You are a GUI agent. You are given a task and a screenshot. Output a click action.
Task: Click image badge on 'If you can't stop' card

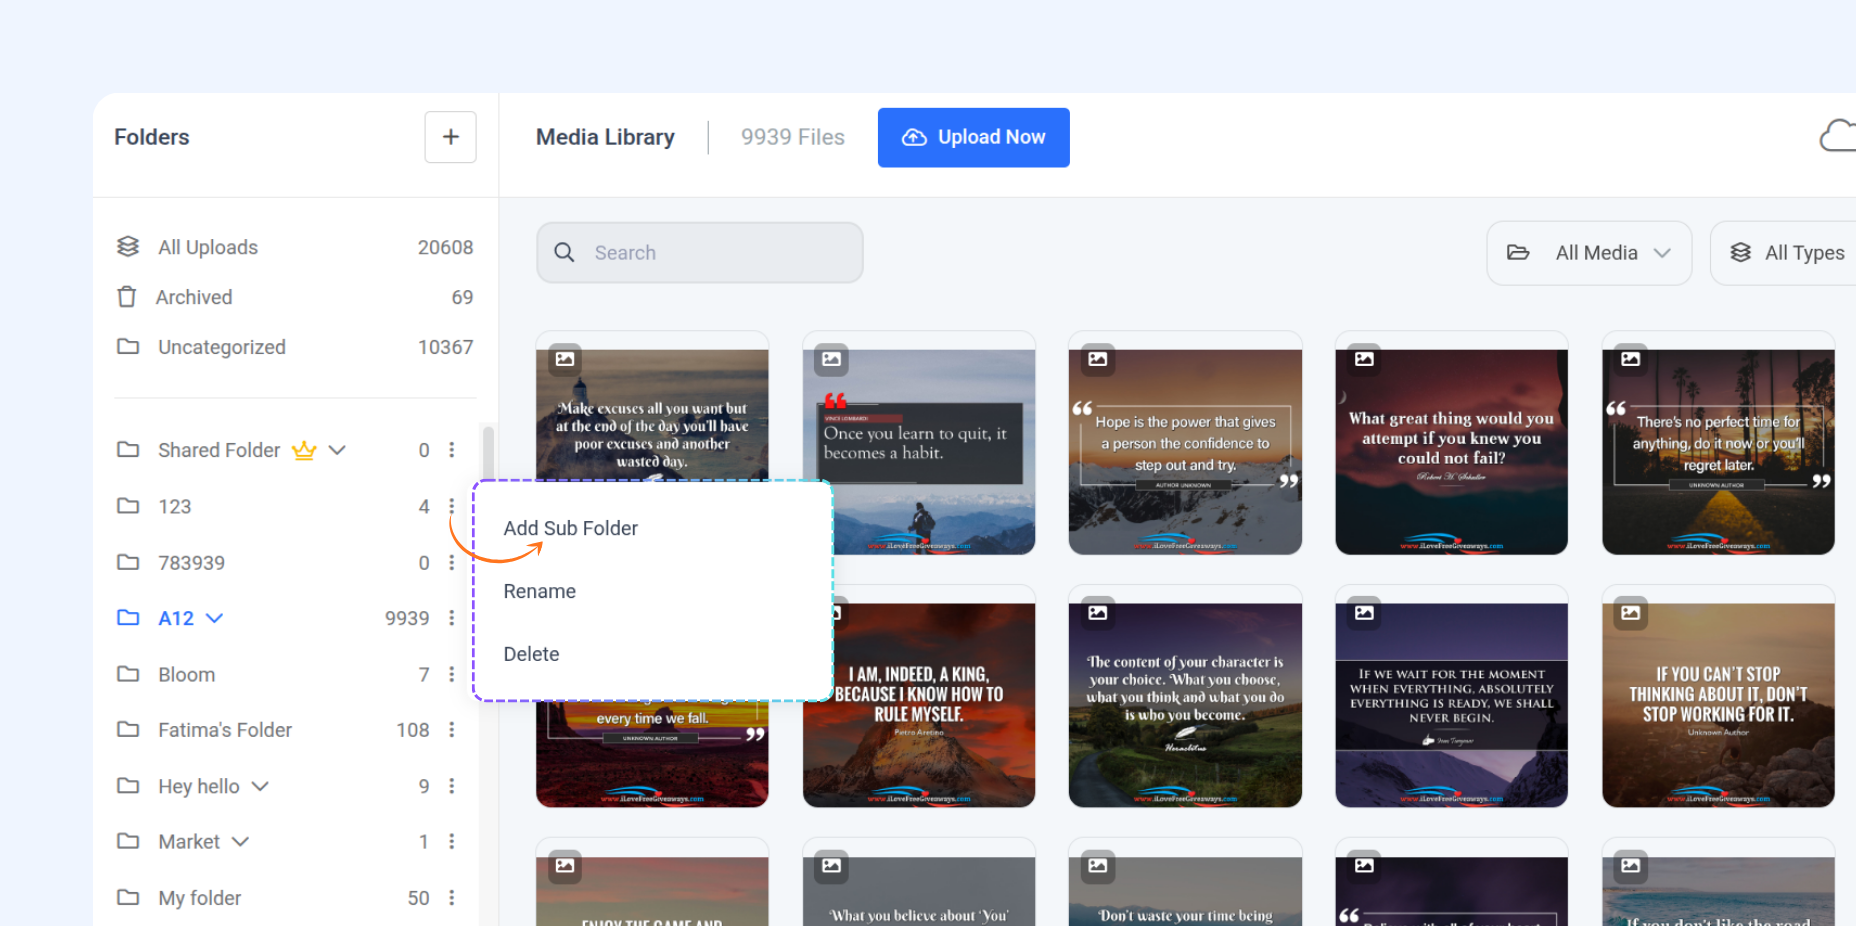[1631, 612]
